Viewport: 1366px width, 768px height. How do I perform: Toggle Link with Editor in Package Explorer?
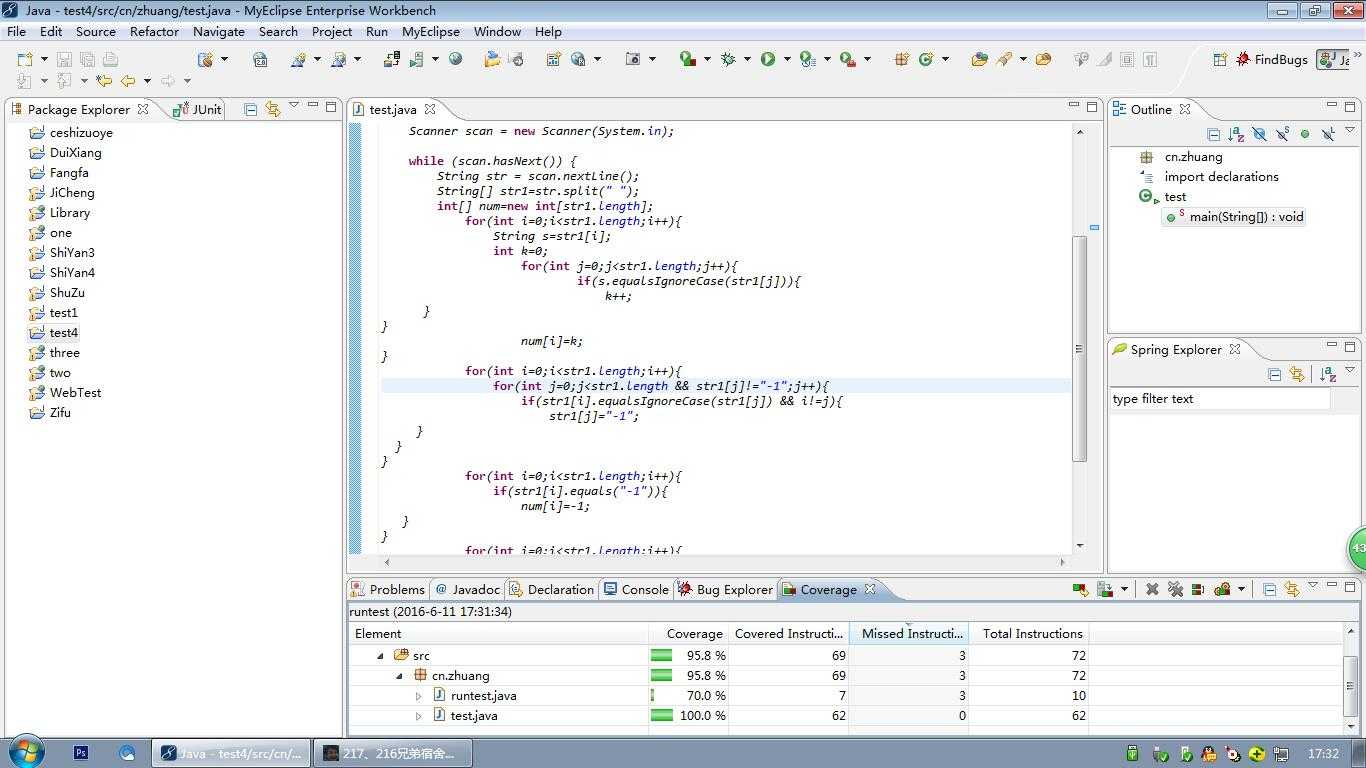[272, 109]
